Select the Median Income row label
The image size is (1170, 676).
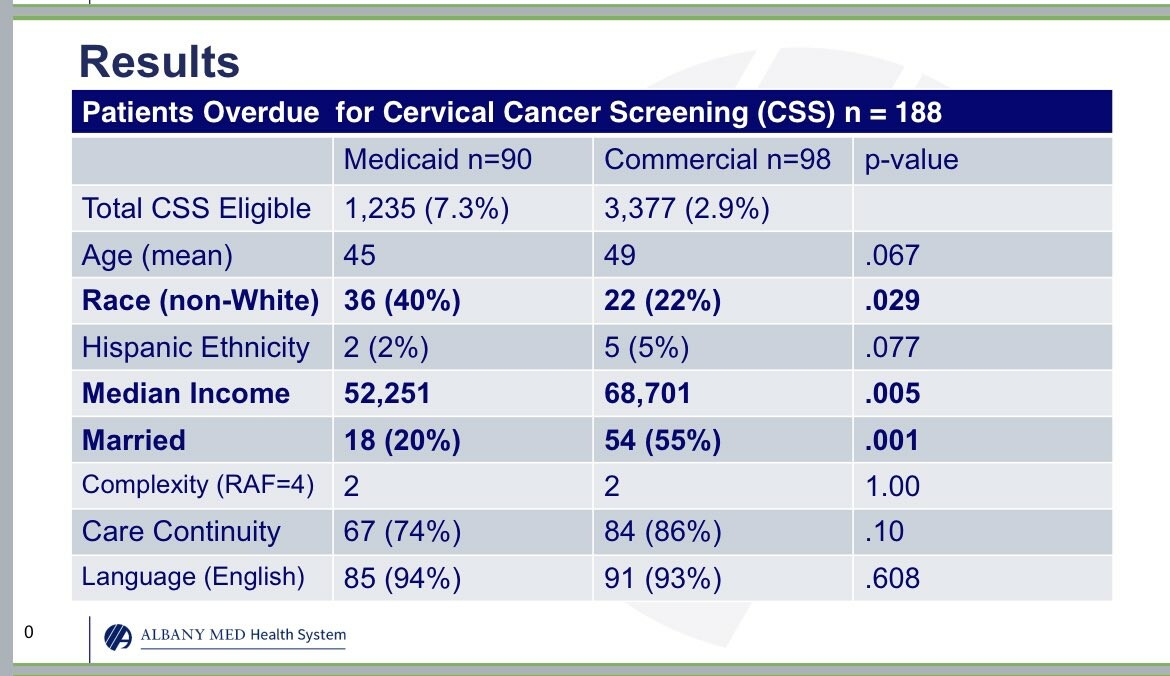point(186,393)
